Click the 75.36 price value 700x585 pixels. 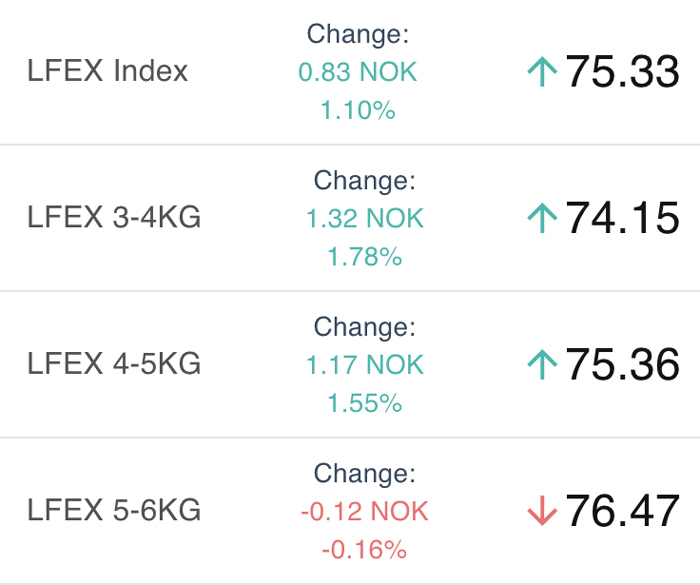pyautogui.click(x=622, y=364)
